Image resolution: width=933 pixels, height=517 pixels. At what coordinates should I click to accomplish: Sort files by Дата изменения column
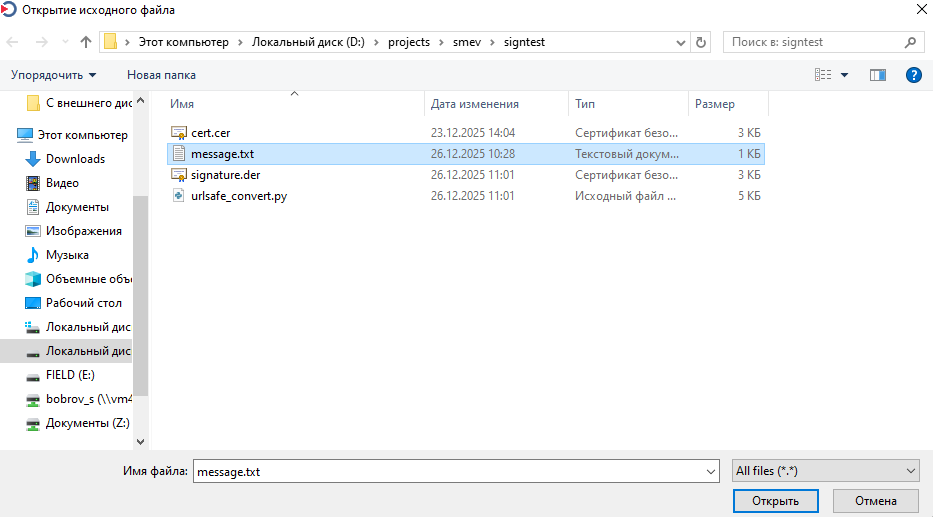point(475,104)
